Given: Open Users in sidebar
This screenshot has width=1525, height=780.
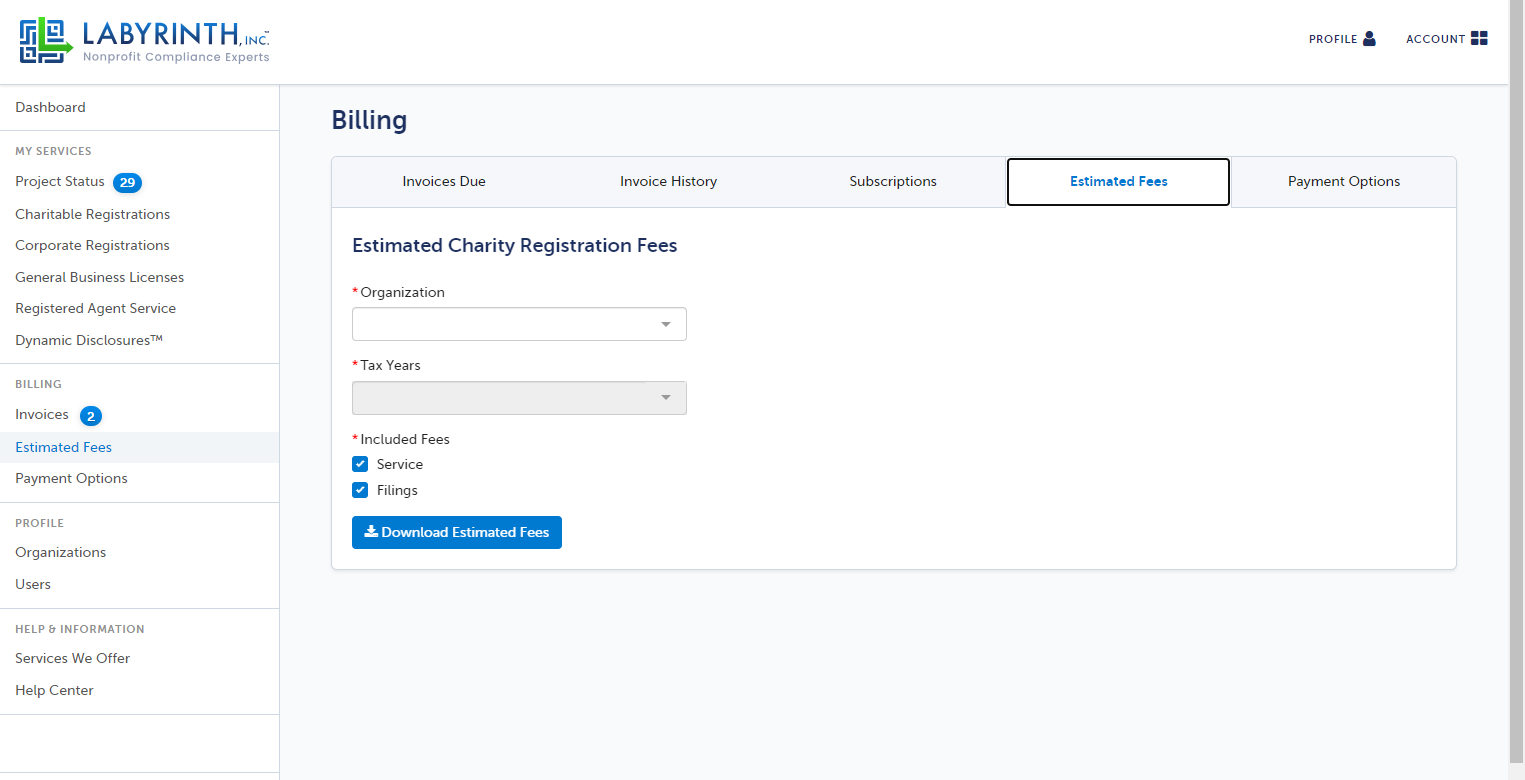Looking at the screenshot, I should (x=33, y=584).
